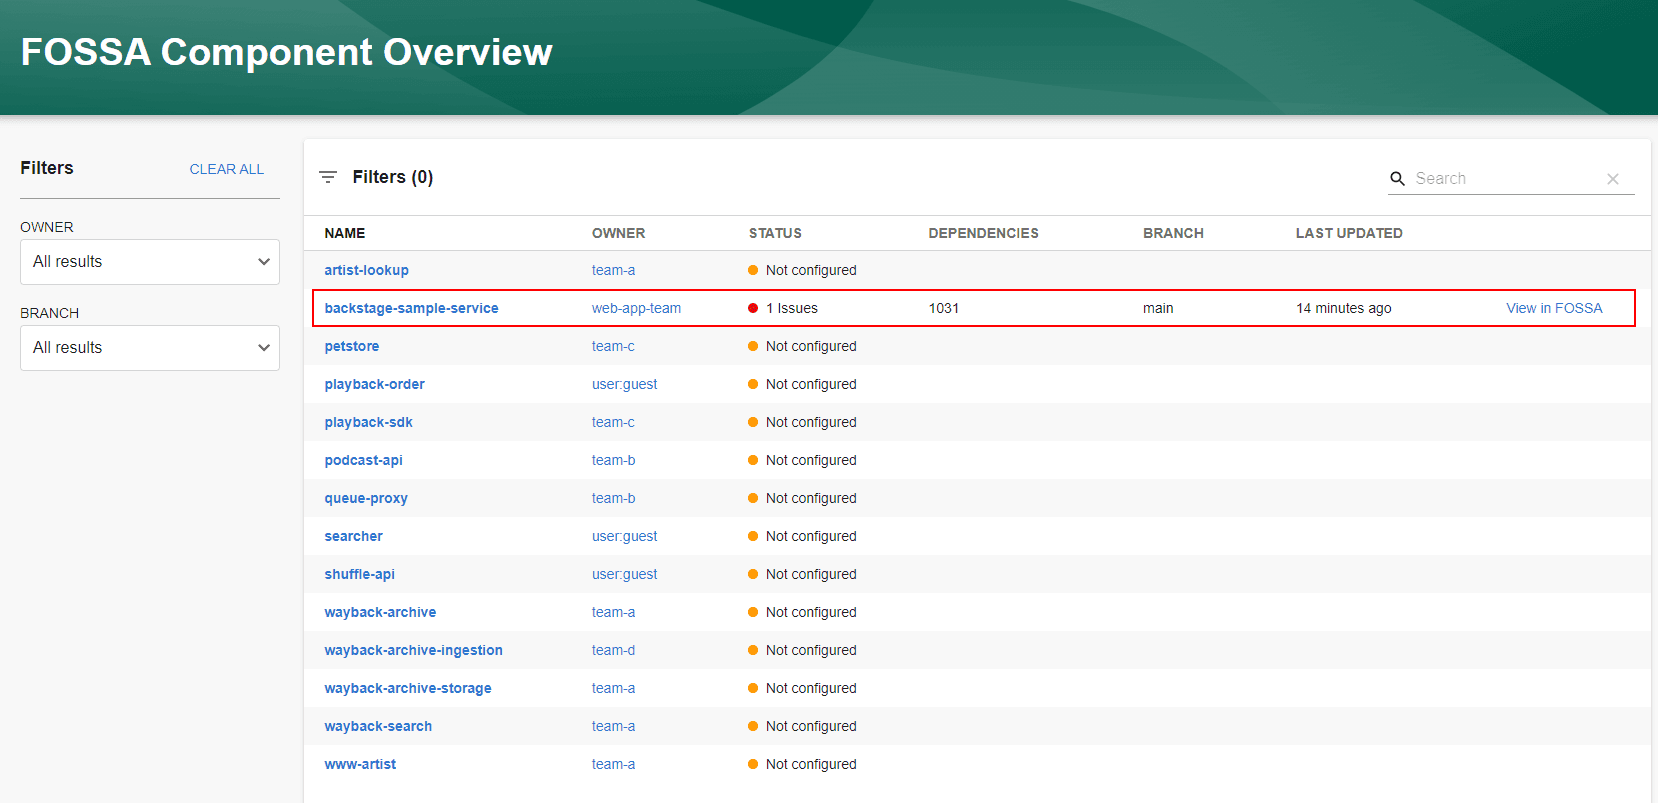Open the queue-proxy component link
Viewport: 1658px width, 803px height.
click(366, 498)
